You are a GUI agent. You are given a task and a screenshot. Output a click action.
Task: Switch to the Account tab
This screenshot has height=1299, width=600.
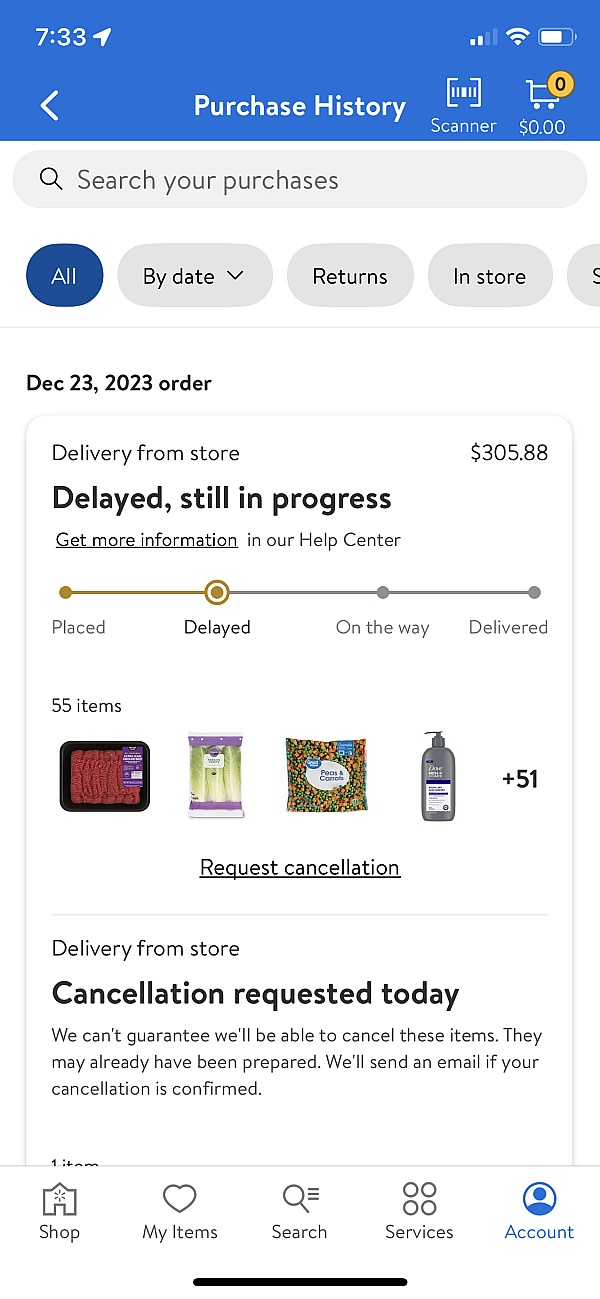[539, 1210]
